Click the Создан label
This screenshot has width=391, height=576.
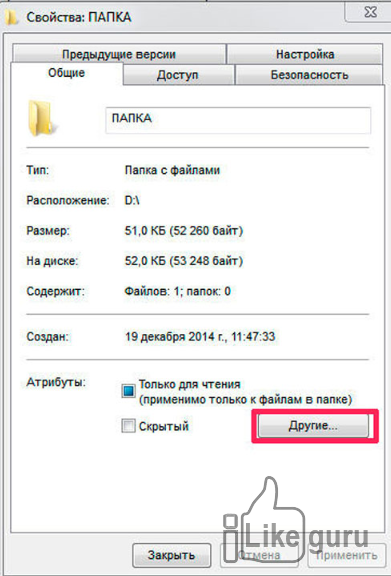click(x=47, y=337)
